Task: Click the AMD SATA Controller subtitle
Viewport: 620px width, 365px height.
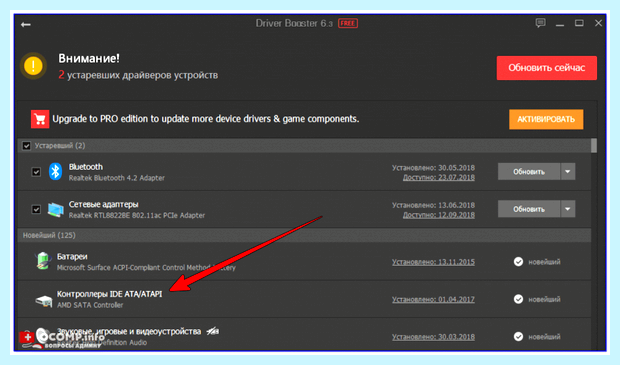Action: click(x=90, y=305)
